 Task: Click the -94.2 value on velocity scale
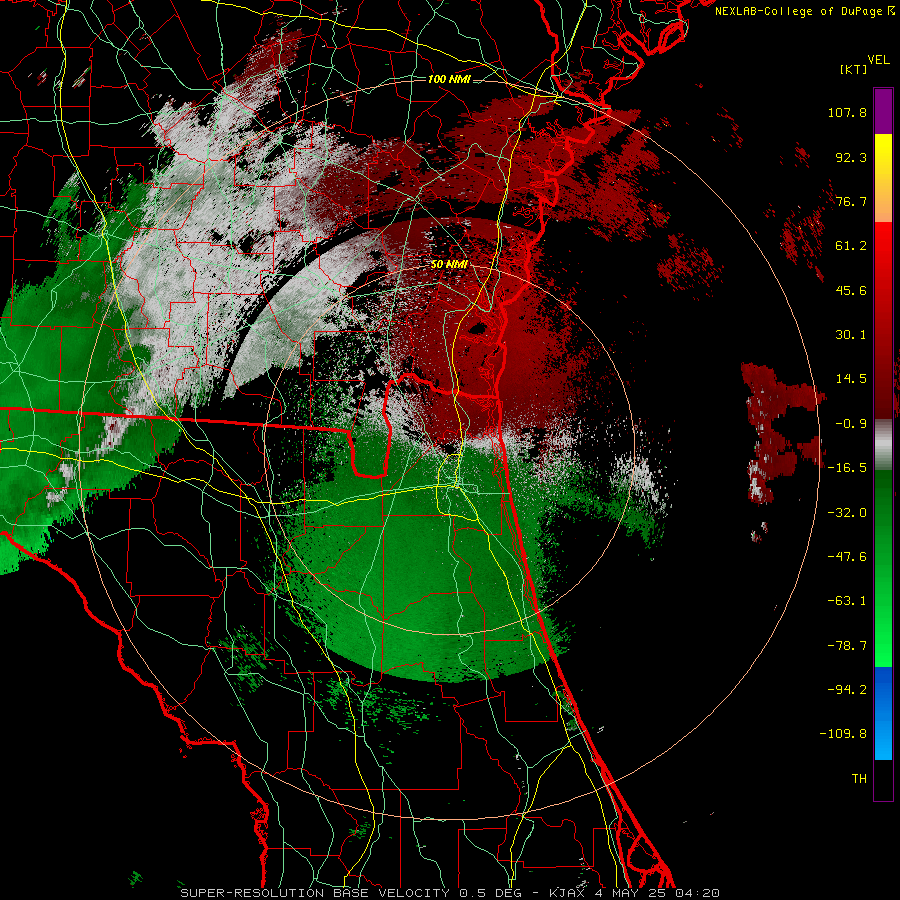pos(847,690)
